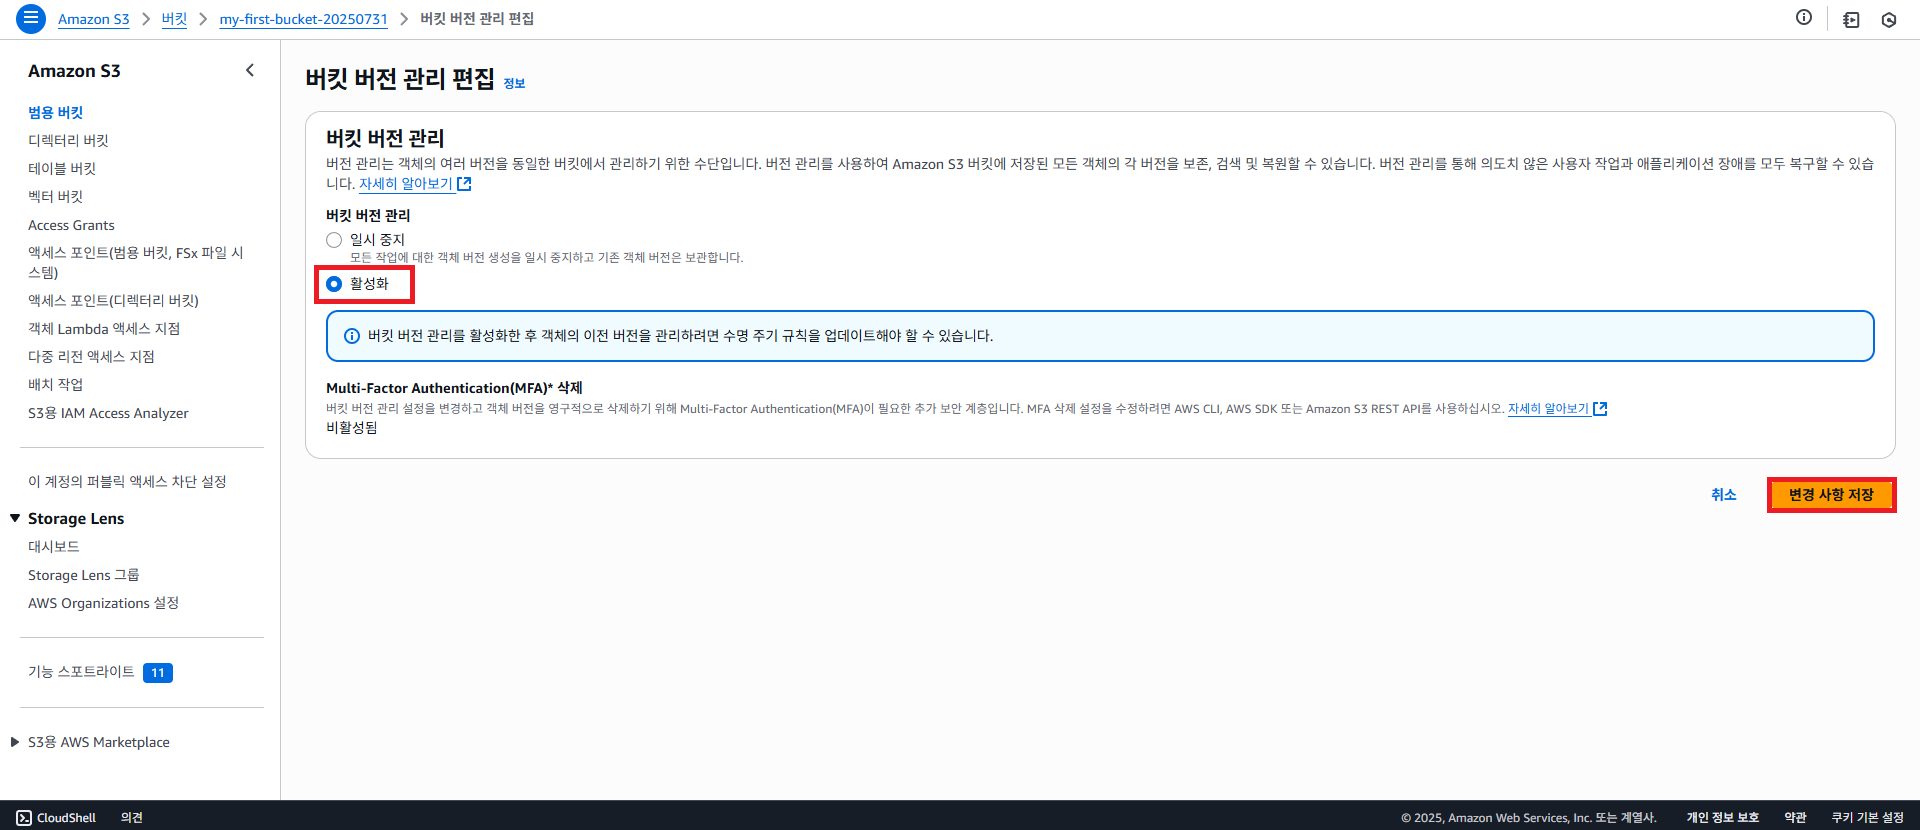Open 범용 버킷 in sidebar
The width and height of the screenshot is (1920, 830).
[56, 112]
